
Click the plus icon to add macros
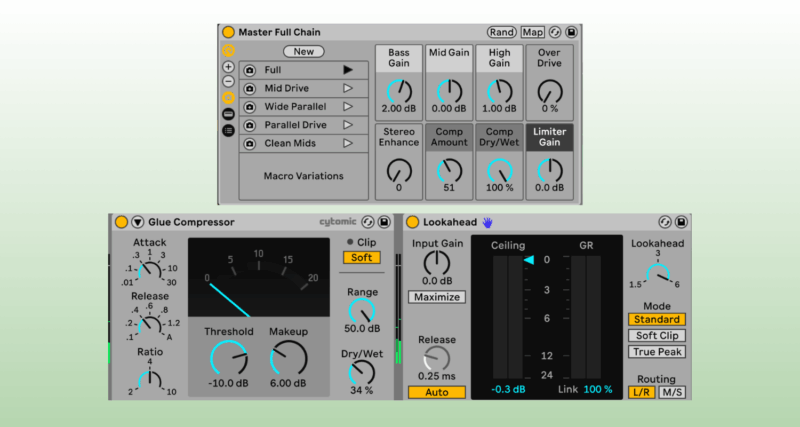tap(228, 67)
